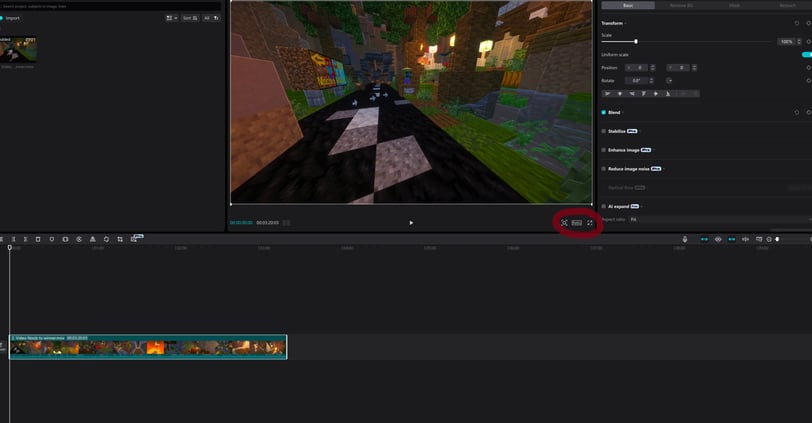Viewport: 812px width, 423px height.
Task: Click the timeline zoom out icon
Action: 769,239
